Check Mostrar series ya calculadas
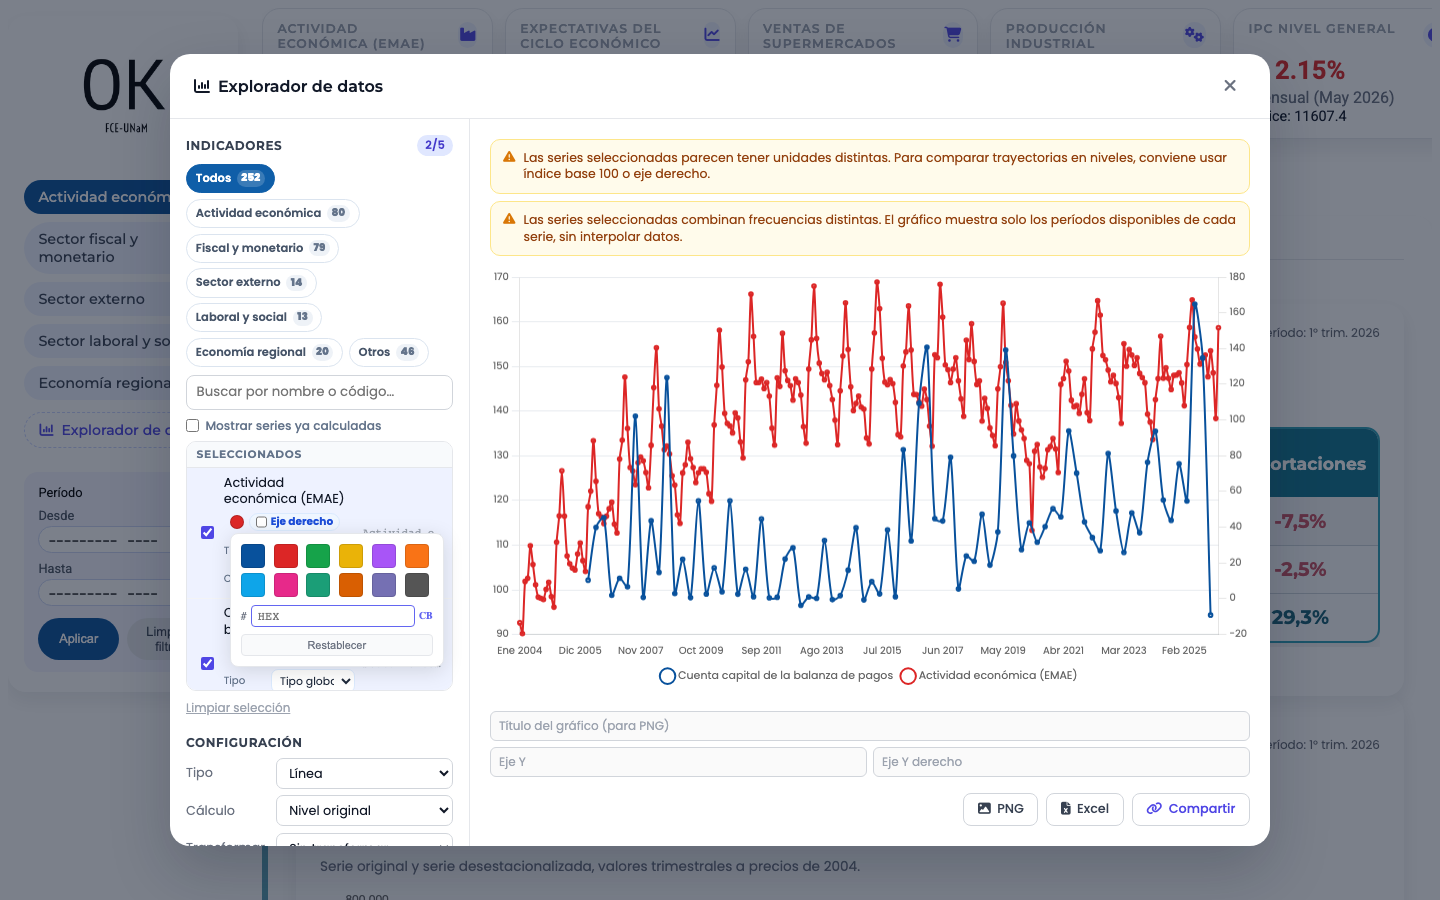The image size is (1440, 900). (193, 426)
